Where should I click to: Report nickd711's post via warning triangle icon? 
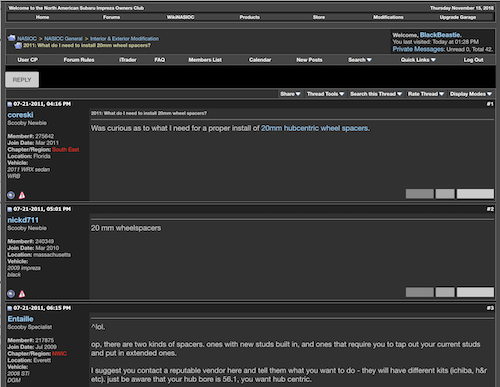[x=22, y=294]
